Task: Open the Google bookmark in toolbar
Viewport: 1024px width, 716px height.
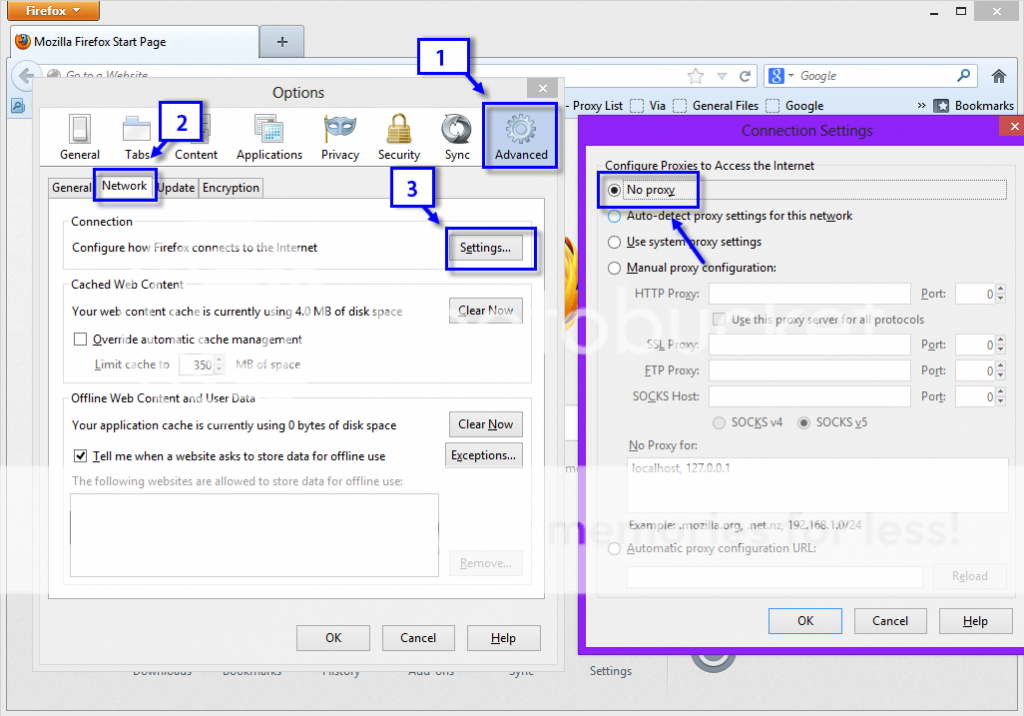Action: point(794,106)
